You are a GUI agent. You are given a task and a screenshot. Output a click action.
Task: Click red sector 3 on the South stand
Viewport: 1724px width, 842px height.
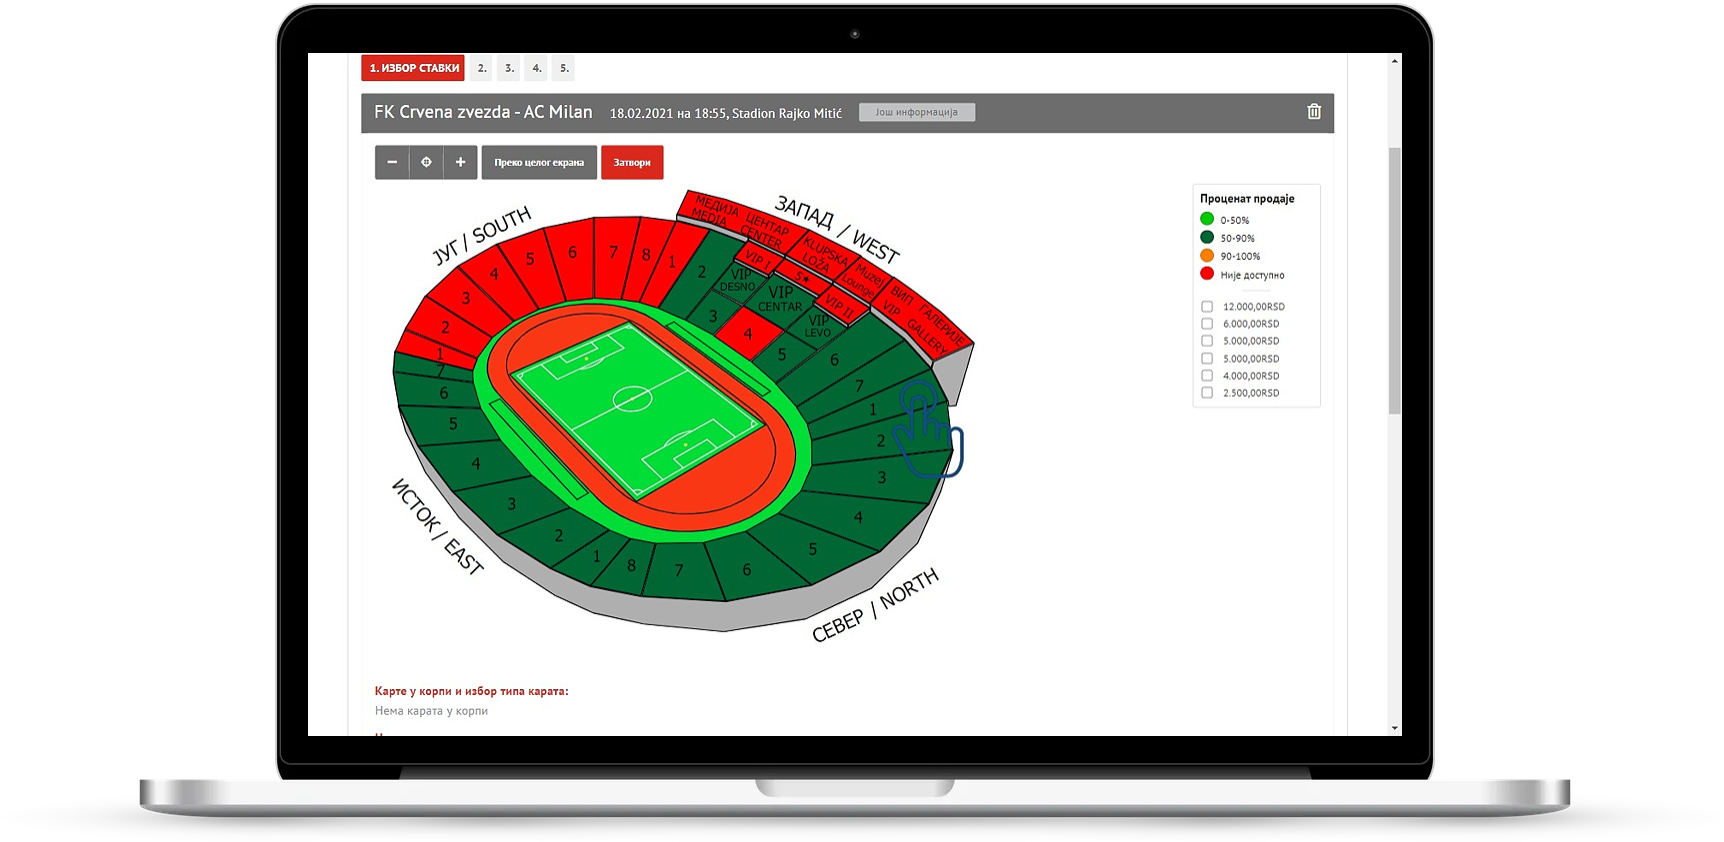[465, 298]
